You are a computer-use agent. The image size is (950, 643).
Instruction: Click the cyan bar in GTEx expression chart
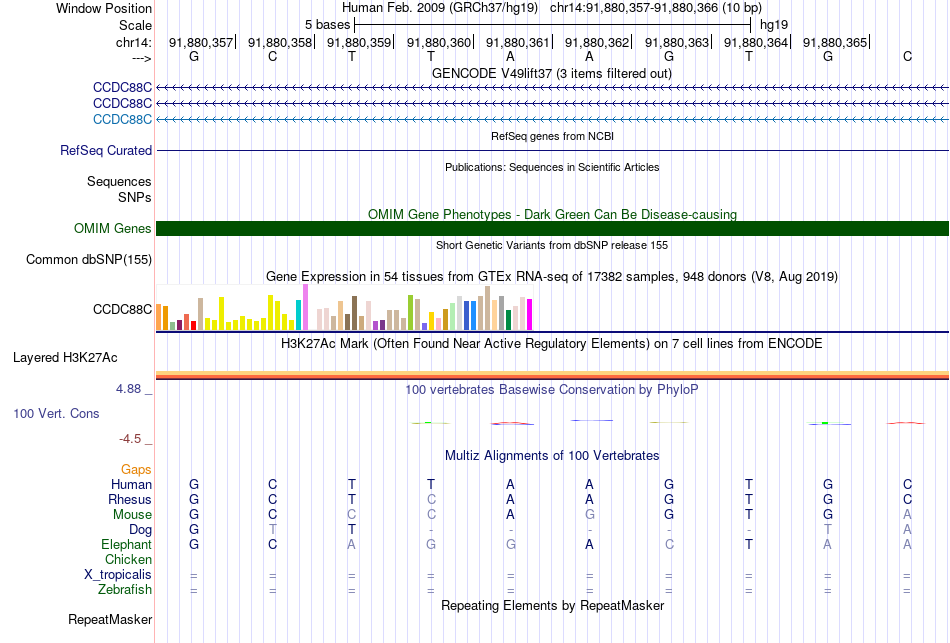298,315
